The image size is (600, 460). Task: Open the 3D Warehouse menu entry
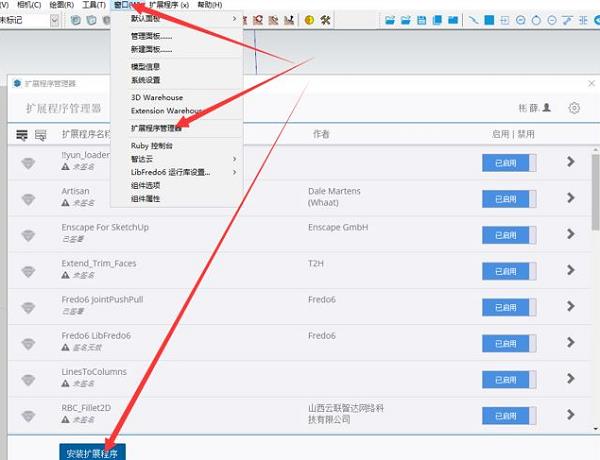coord(157,98)
